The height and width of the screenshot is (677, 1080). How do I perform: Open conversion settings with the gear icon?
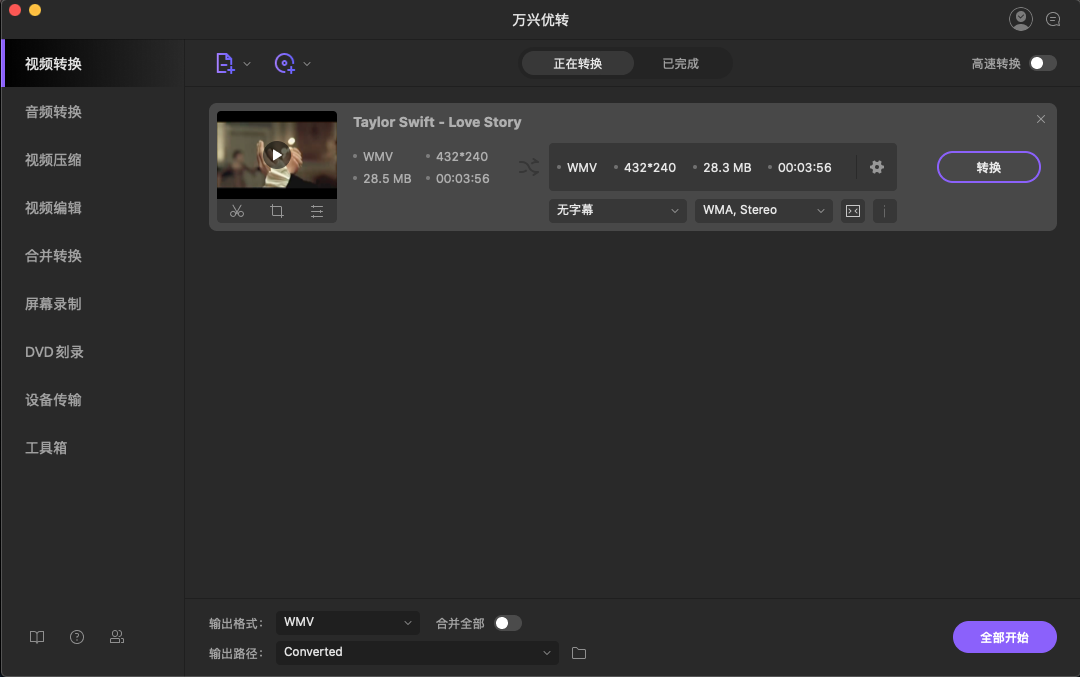point(876,167)
